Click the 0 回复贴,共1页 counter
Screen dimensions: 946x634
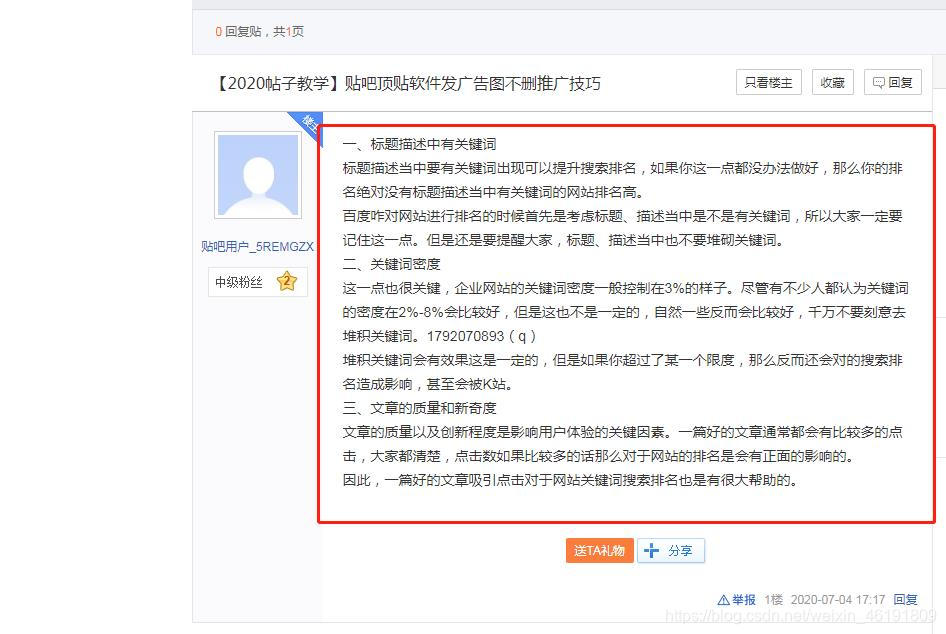point(259,31)
